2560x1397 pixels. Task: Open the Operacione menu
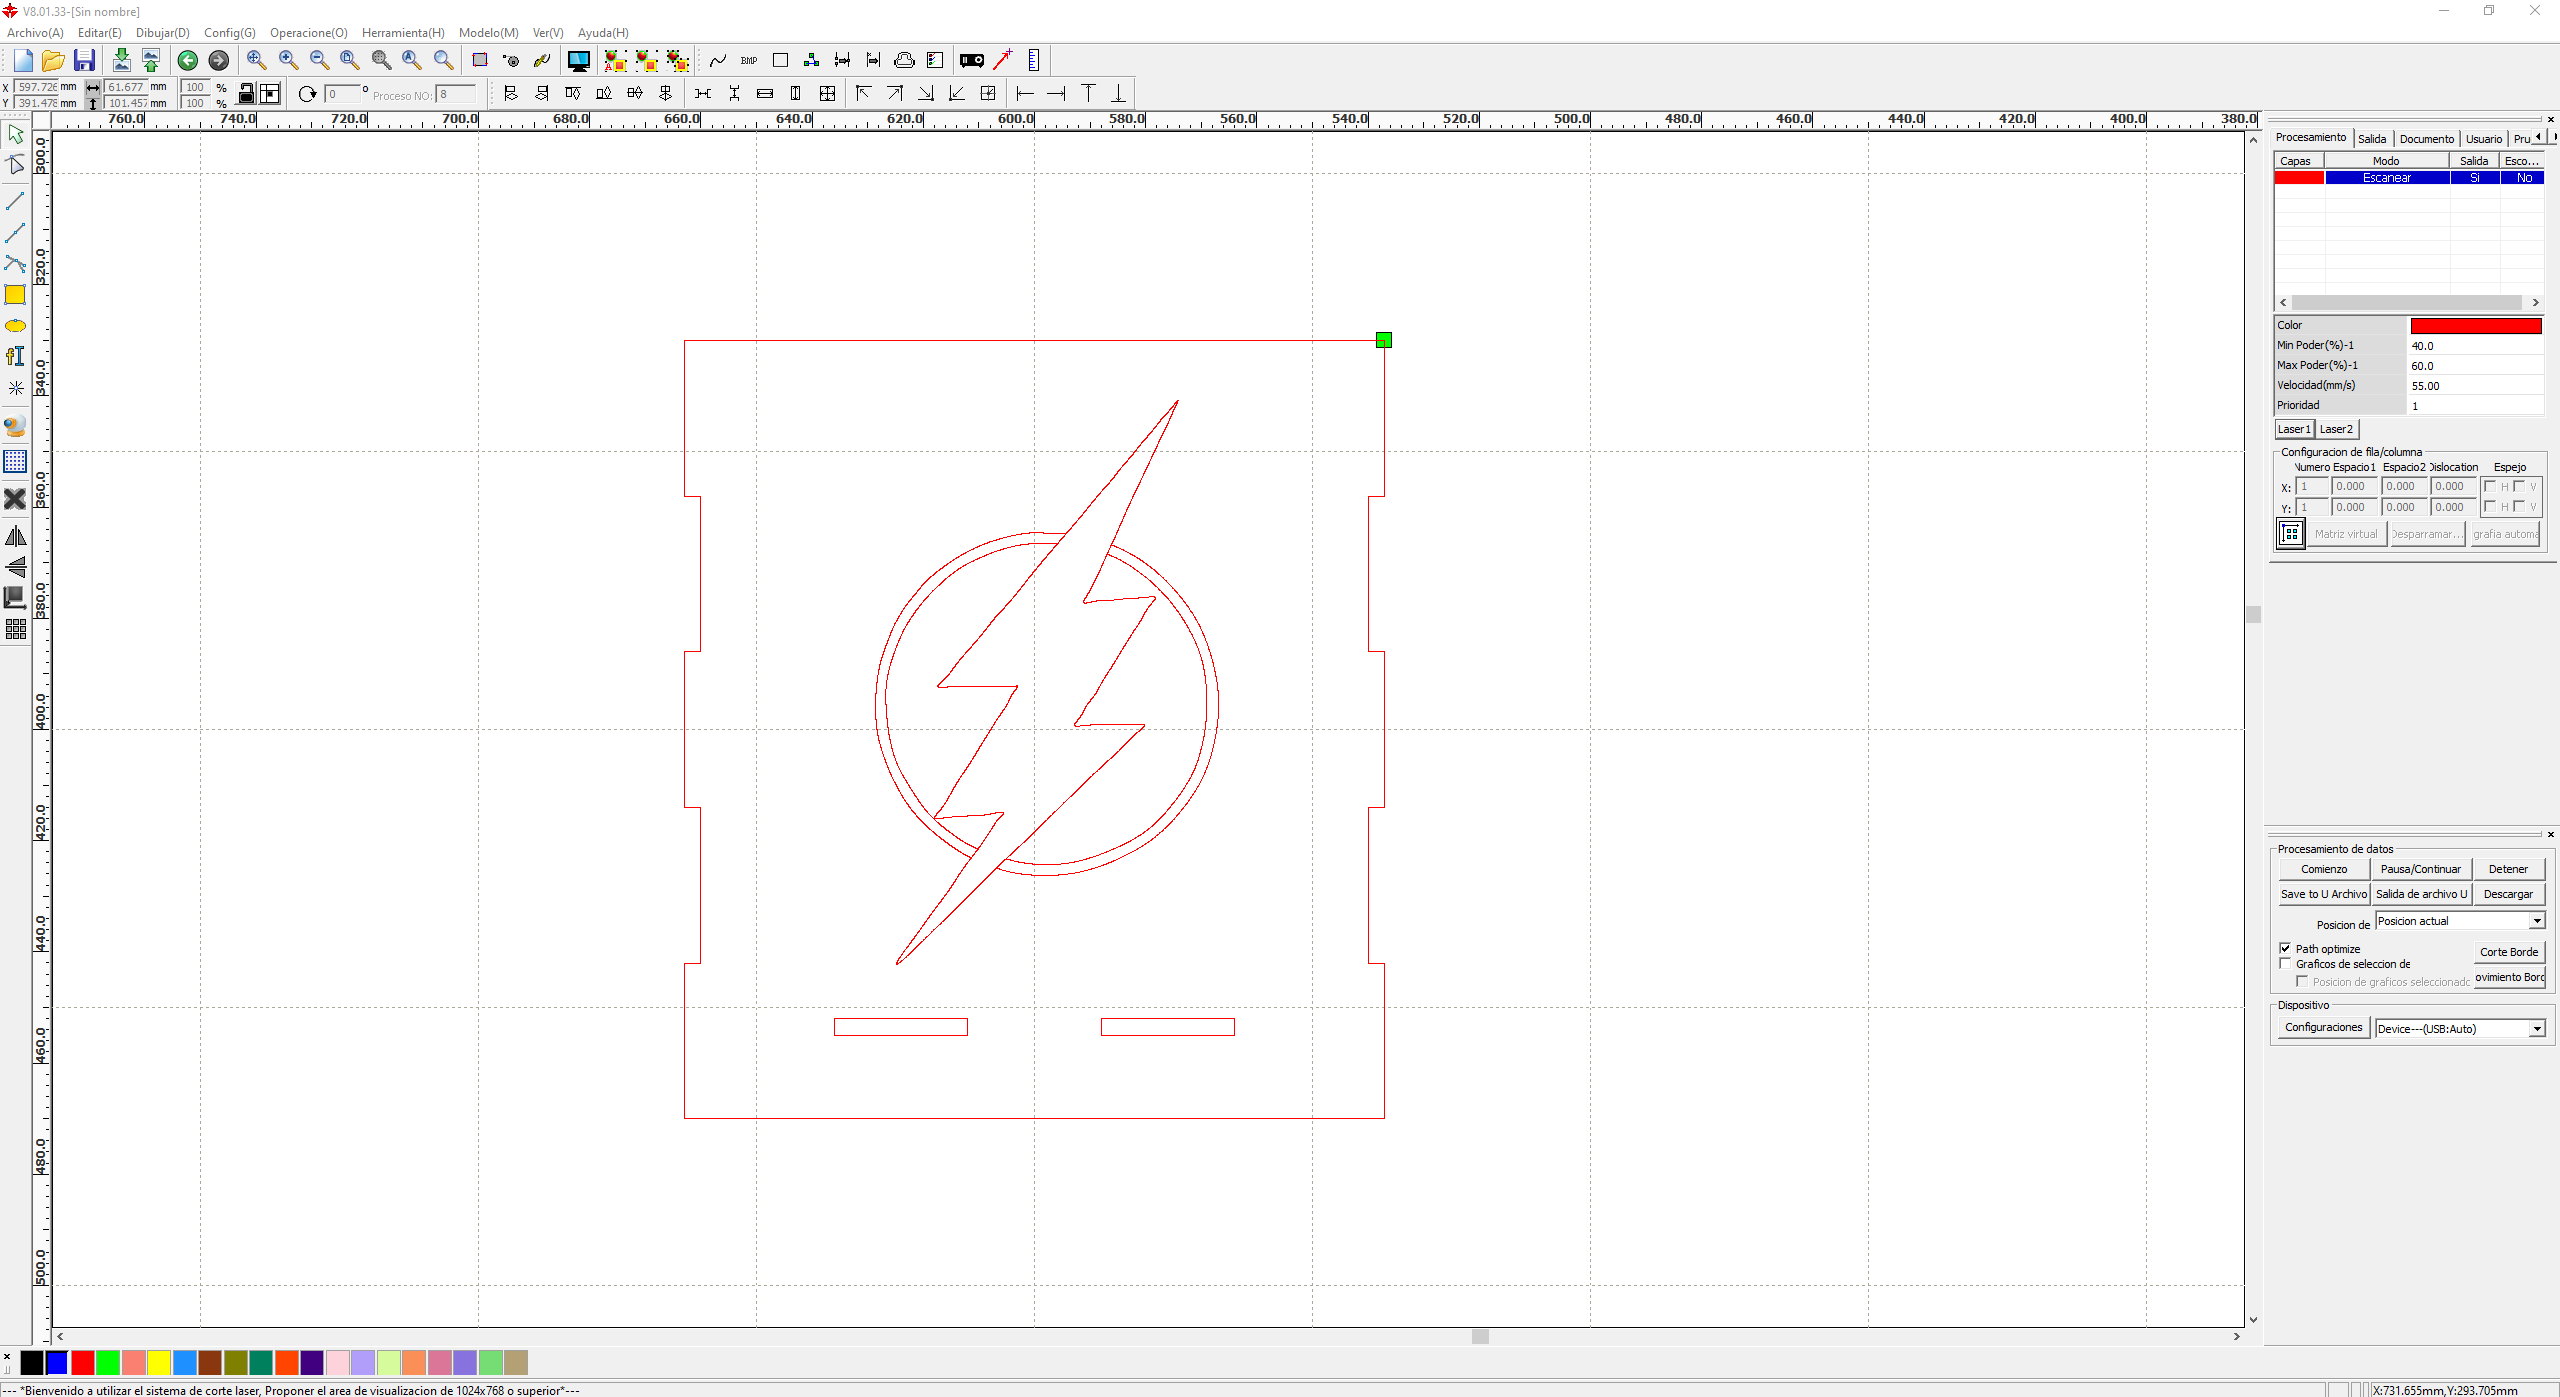tap(308, 33)
